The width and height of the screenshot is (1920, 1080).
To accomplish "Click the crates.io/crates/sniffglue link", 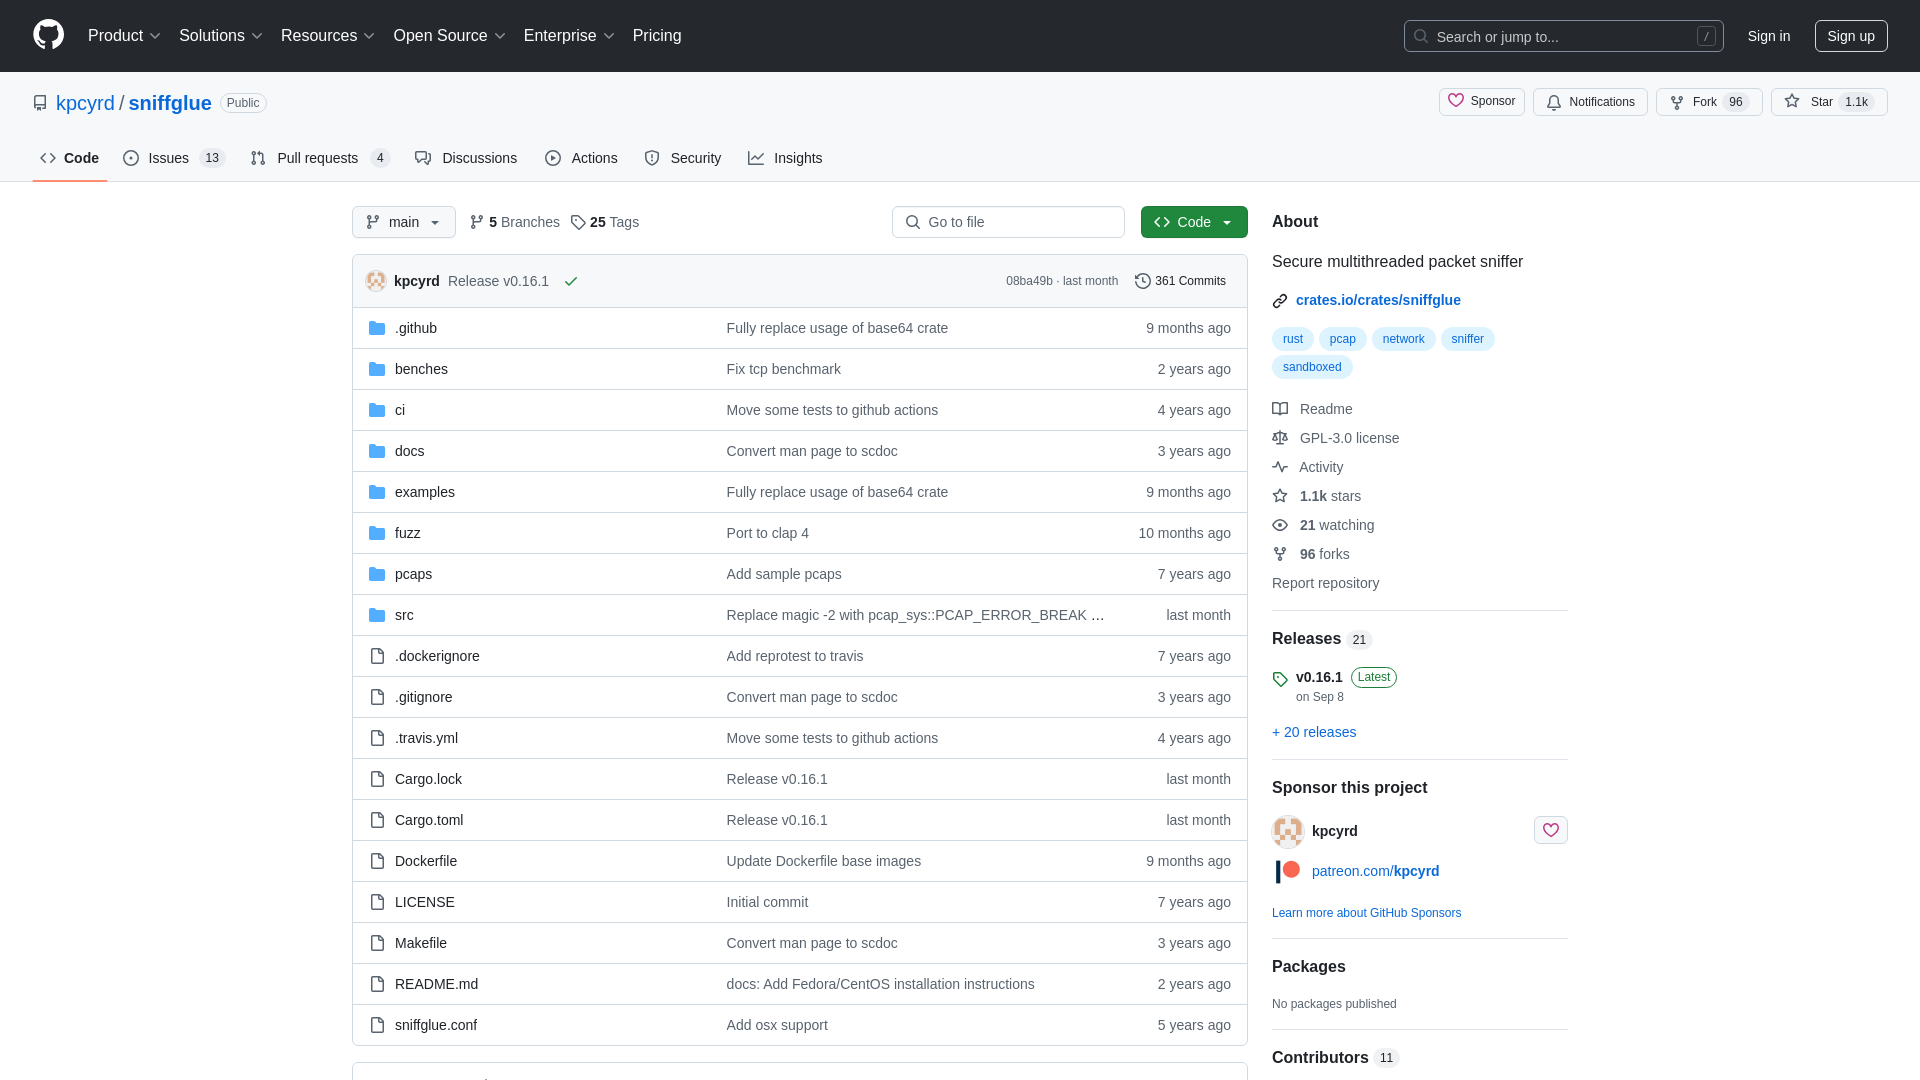I will click(x=1378, y=299).
